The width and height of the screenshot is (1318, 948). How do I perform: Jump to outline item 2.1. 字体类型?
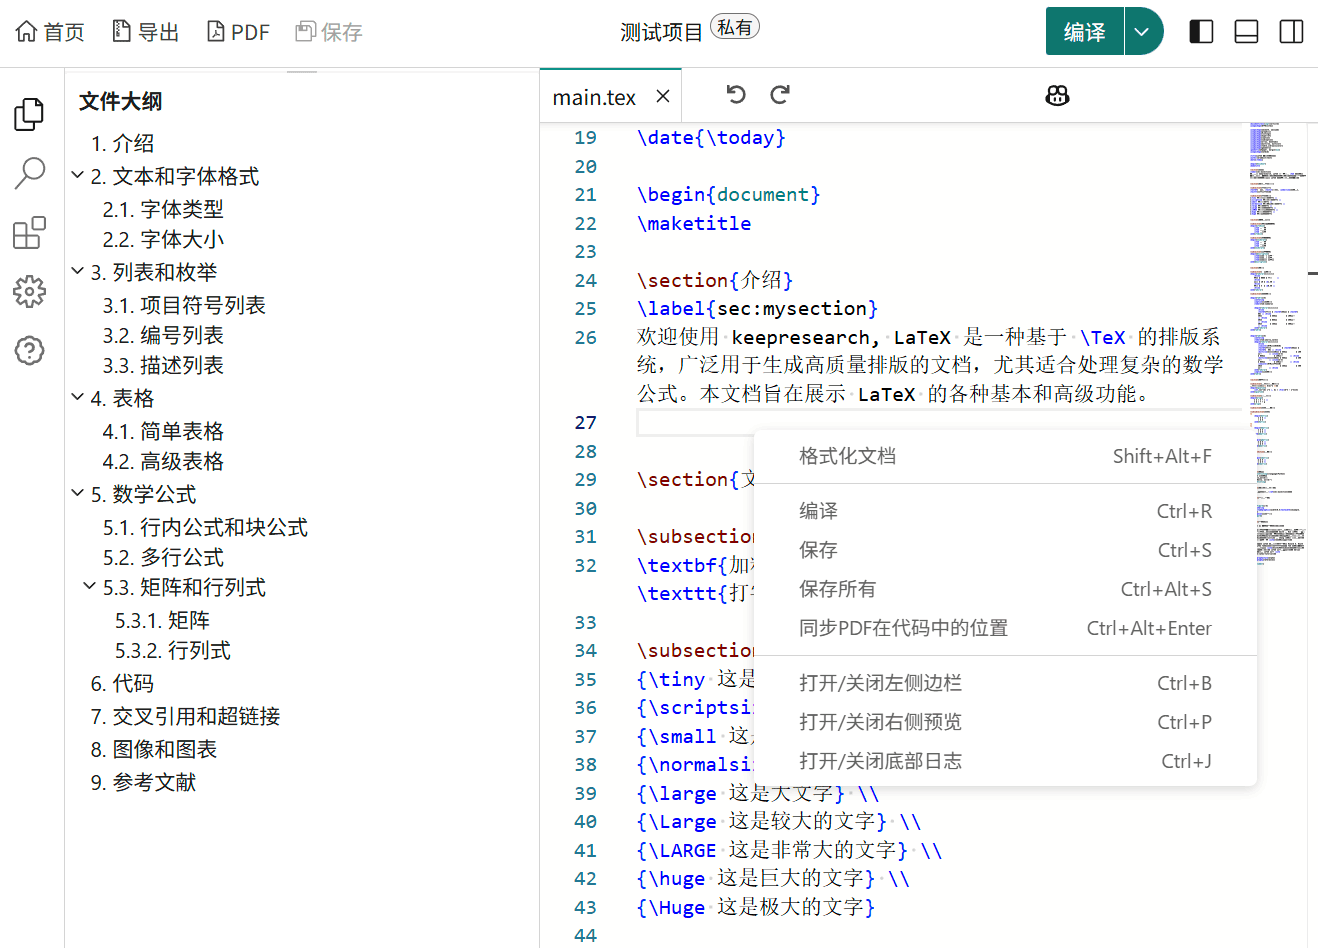pyautogui.click(x=163, y=210)
